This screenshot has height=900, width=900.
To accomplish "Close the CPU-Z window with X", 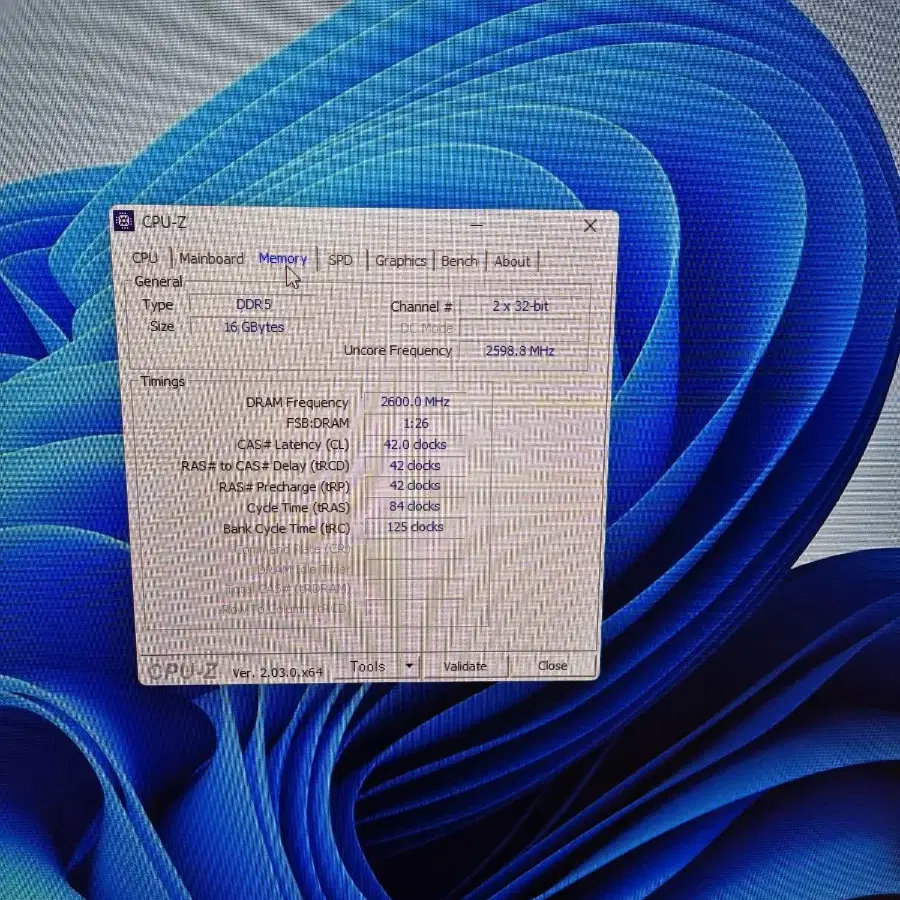I will [590, 226].
